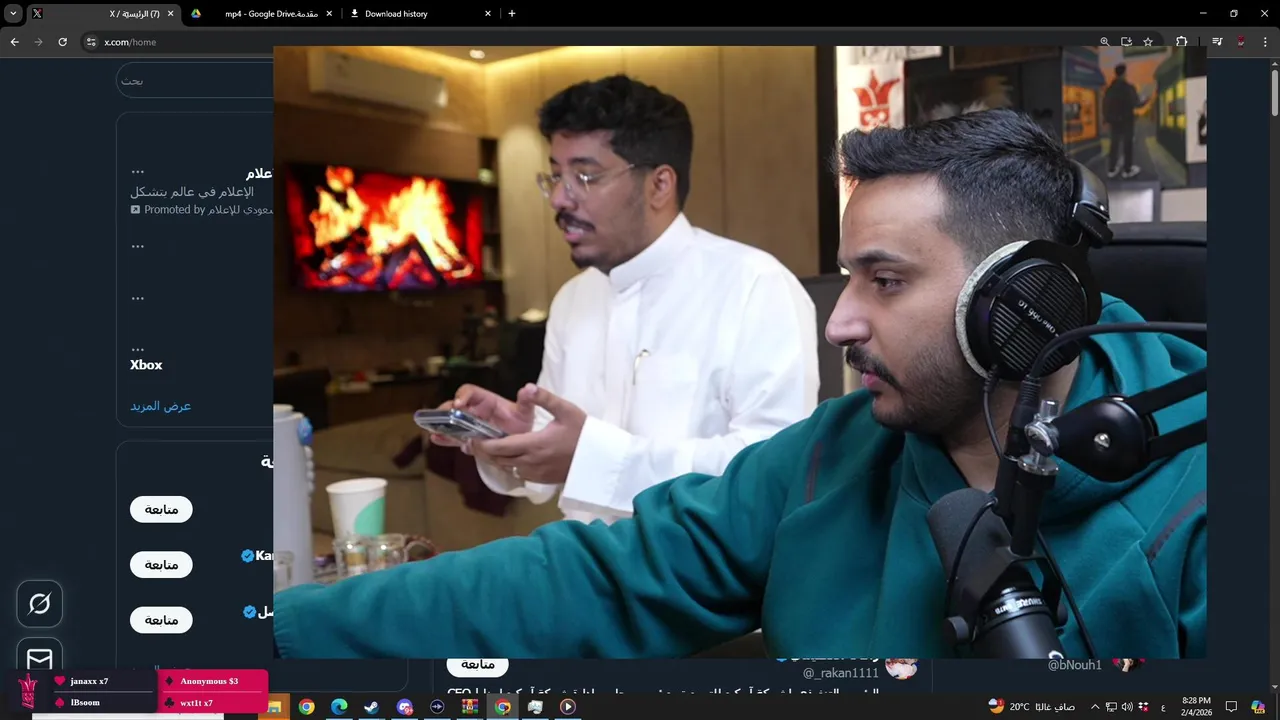Open Discord from the taskbar
Screen dimensions: 1280x720
tap(405, 707)
